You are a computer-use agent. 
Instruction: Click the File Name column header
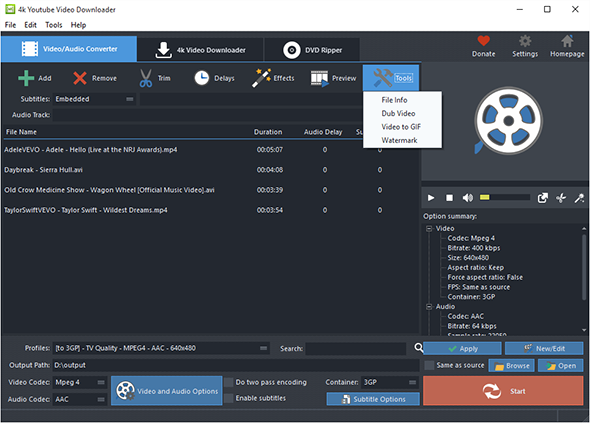[x=21, y=132]
